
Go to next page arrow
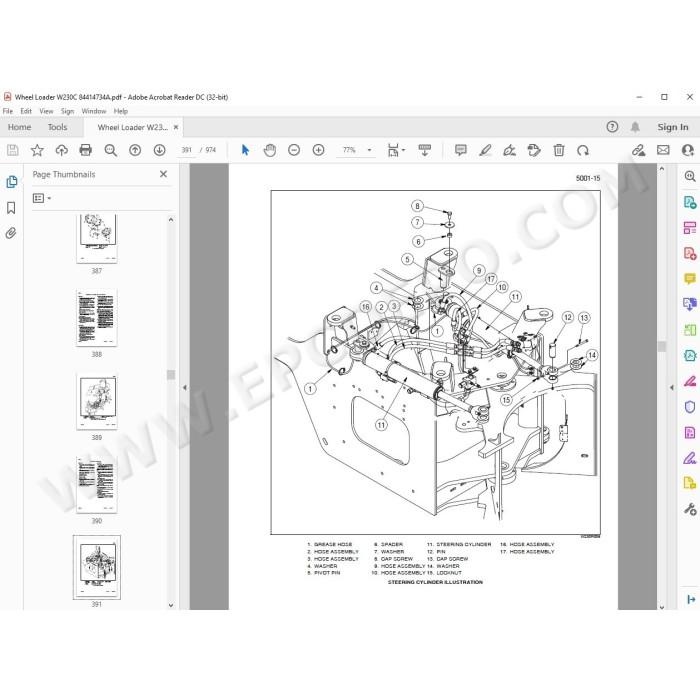(x=159, y=150)
